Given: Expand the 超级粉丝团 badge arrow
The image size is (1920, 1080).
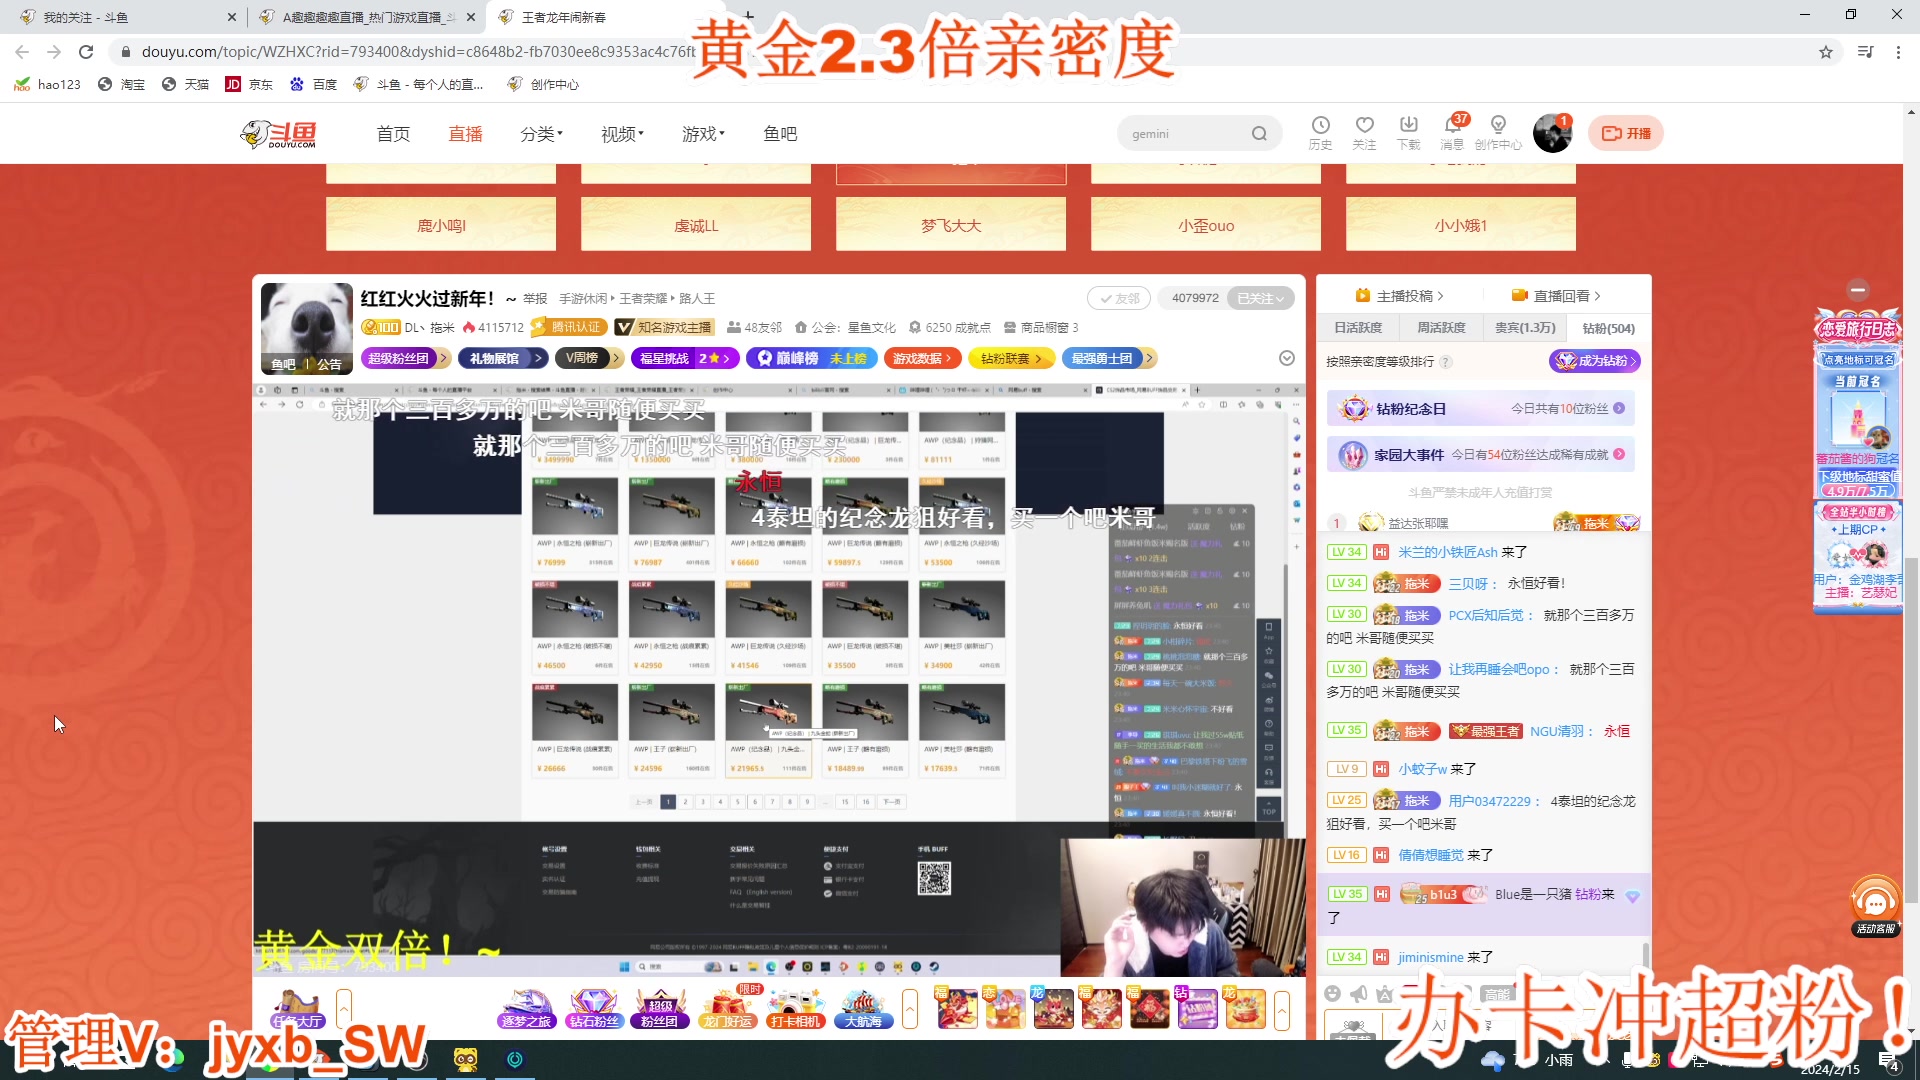Looking at the screenshot, I should tap(442, 358).
